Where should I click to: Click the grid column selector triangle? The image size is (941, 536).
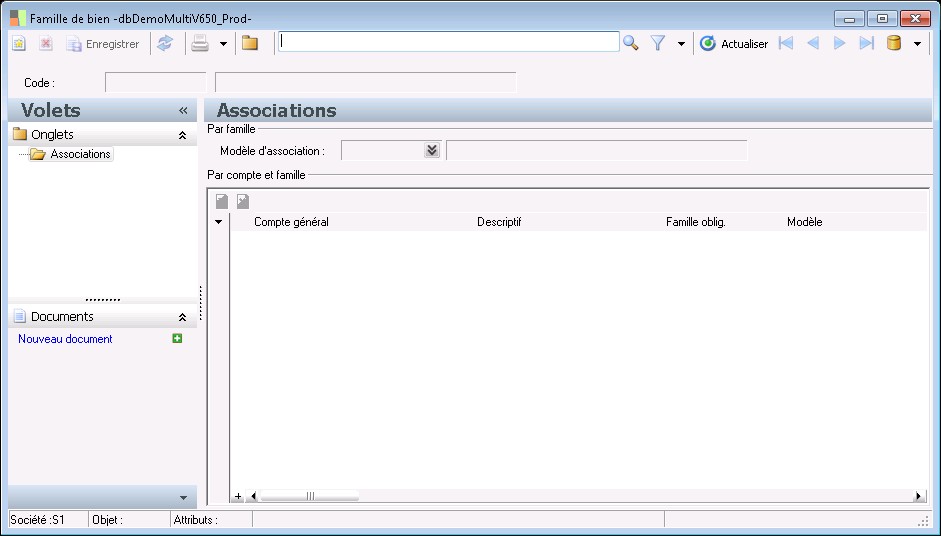(218, 222)
